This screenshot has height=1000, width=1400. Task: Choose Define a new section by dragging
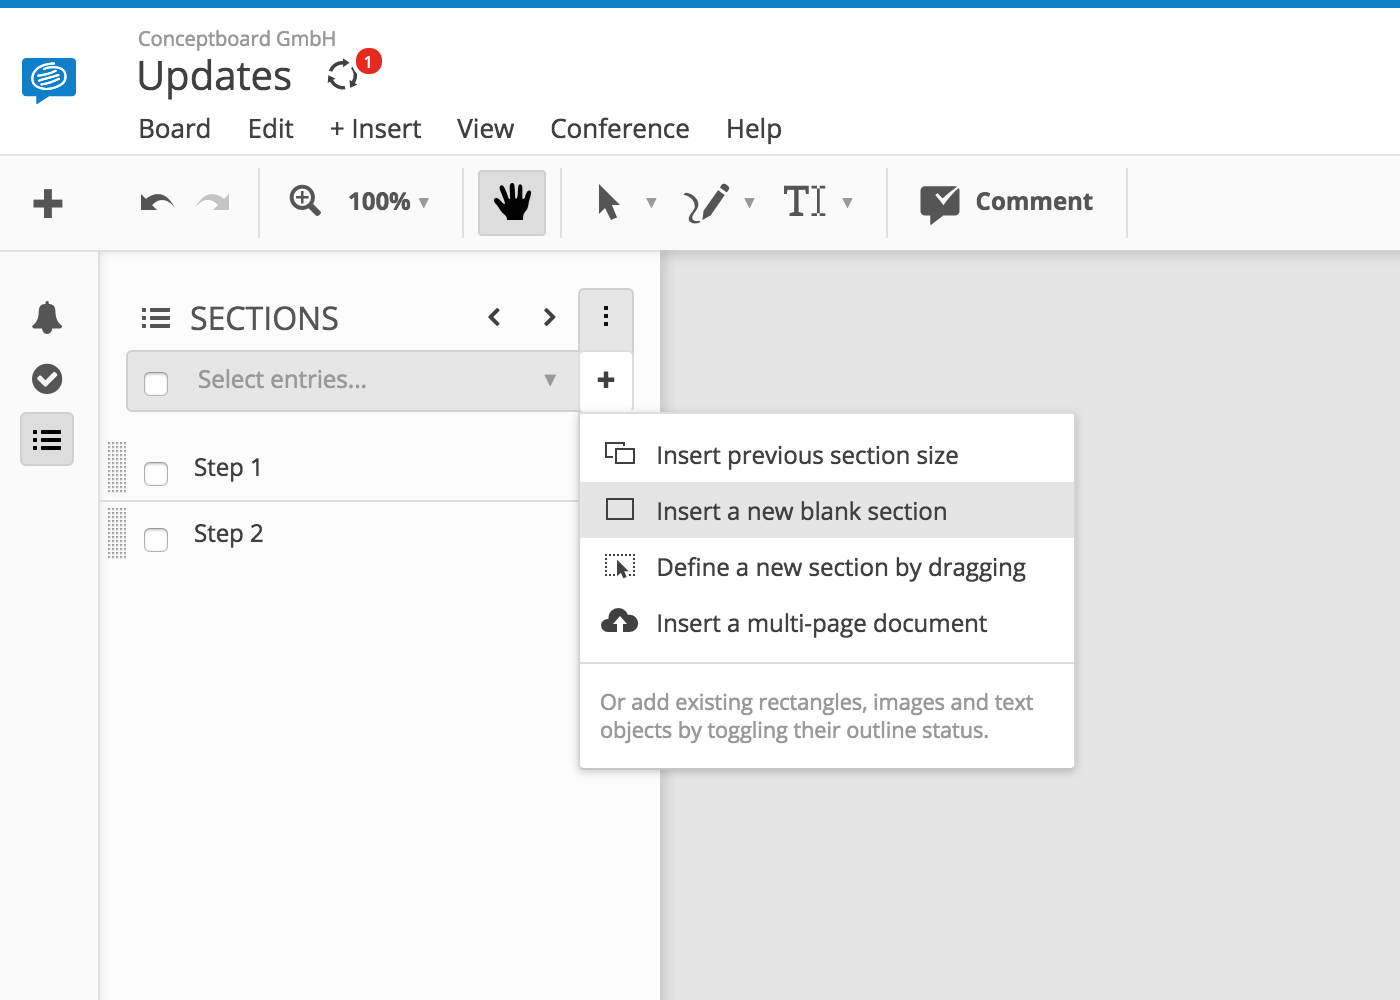pos(827,567)
